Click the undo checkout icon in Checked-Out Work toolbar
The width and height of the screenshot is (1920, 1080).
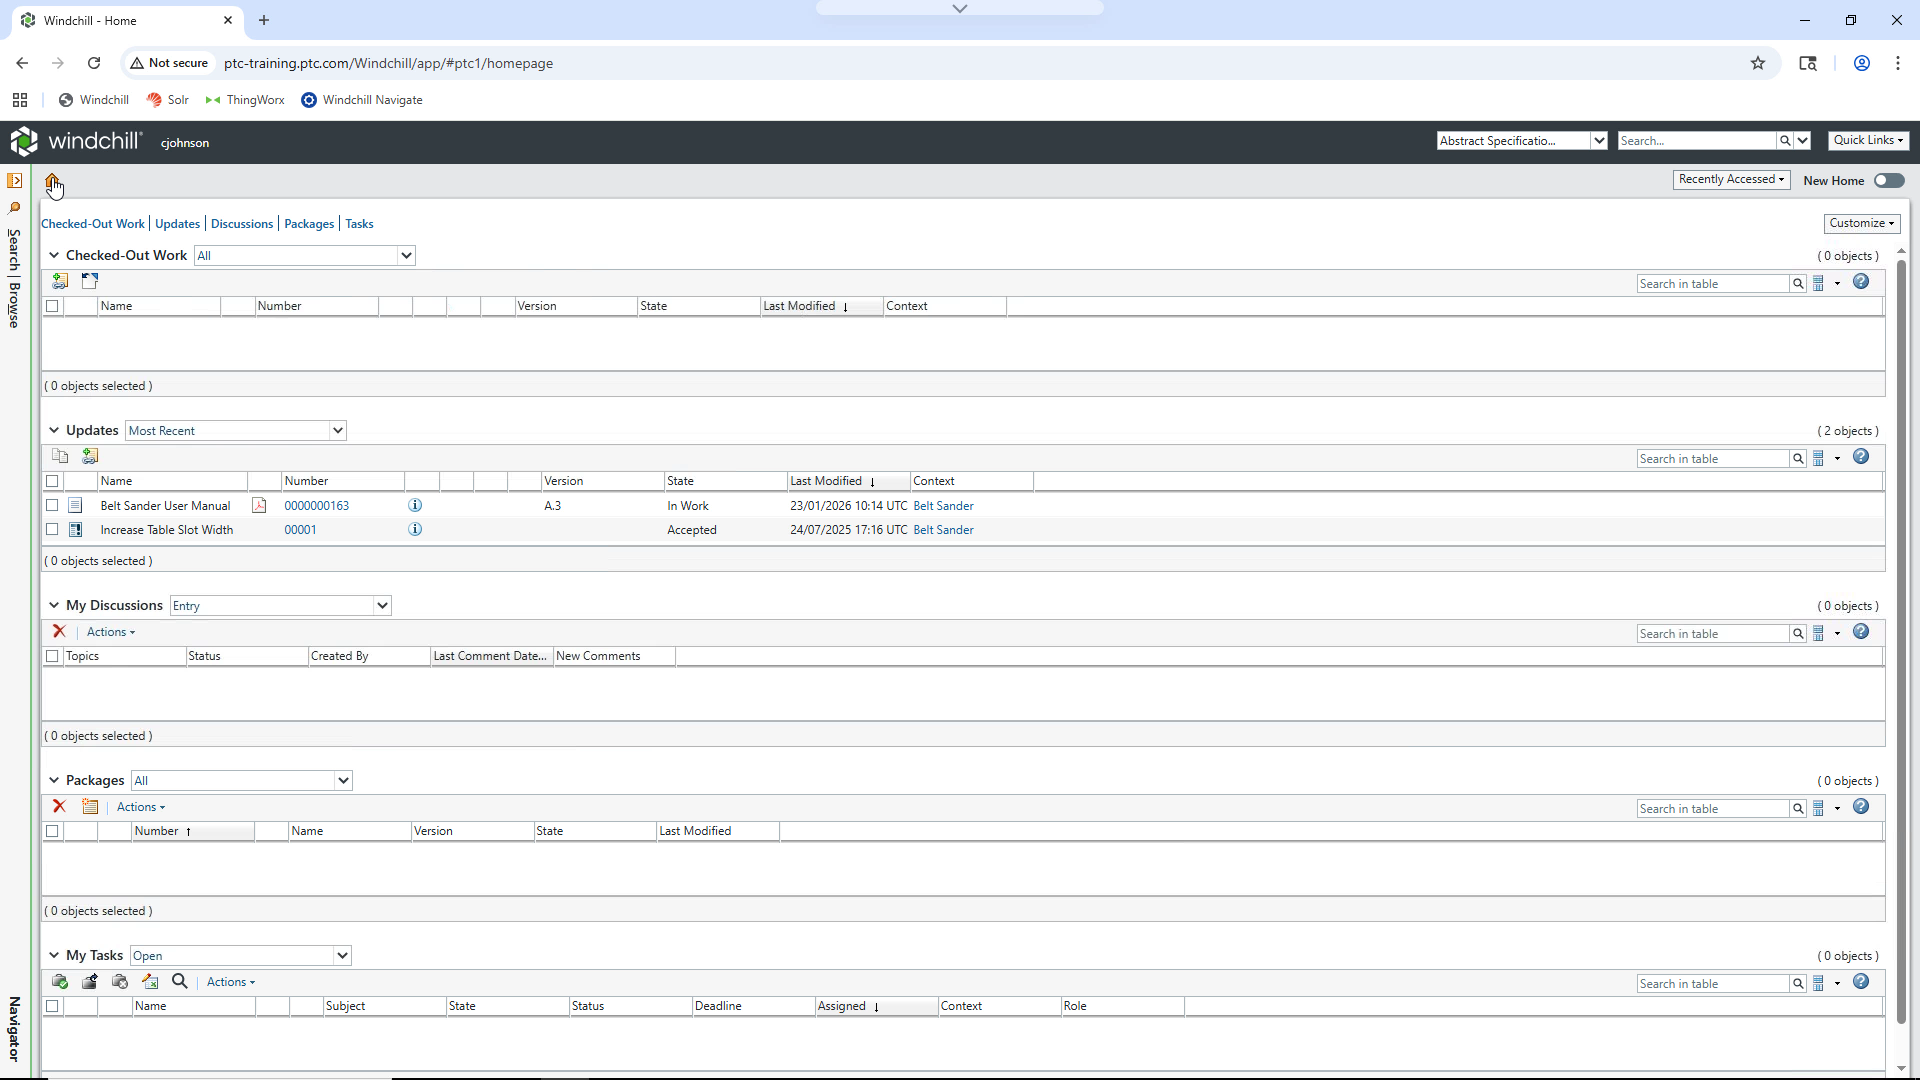[90, 282]
